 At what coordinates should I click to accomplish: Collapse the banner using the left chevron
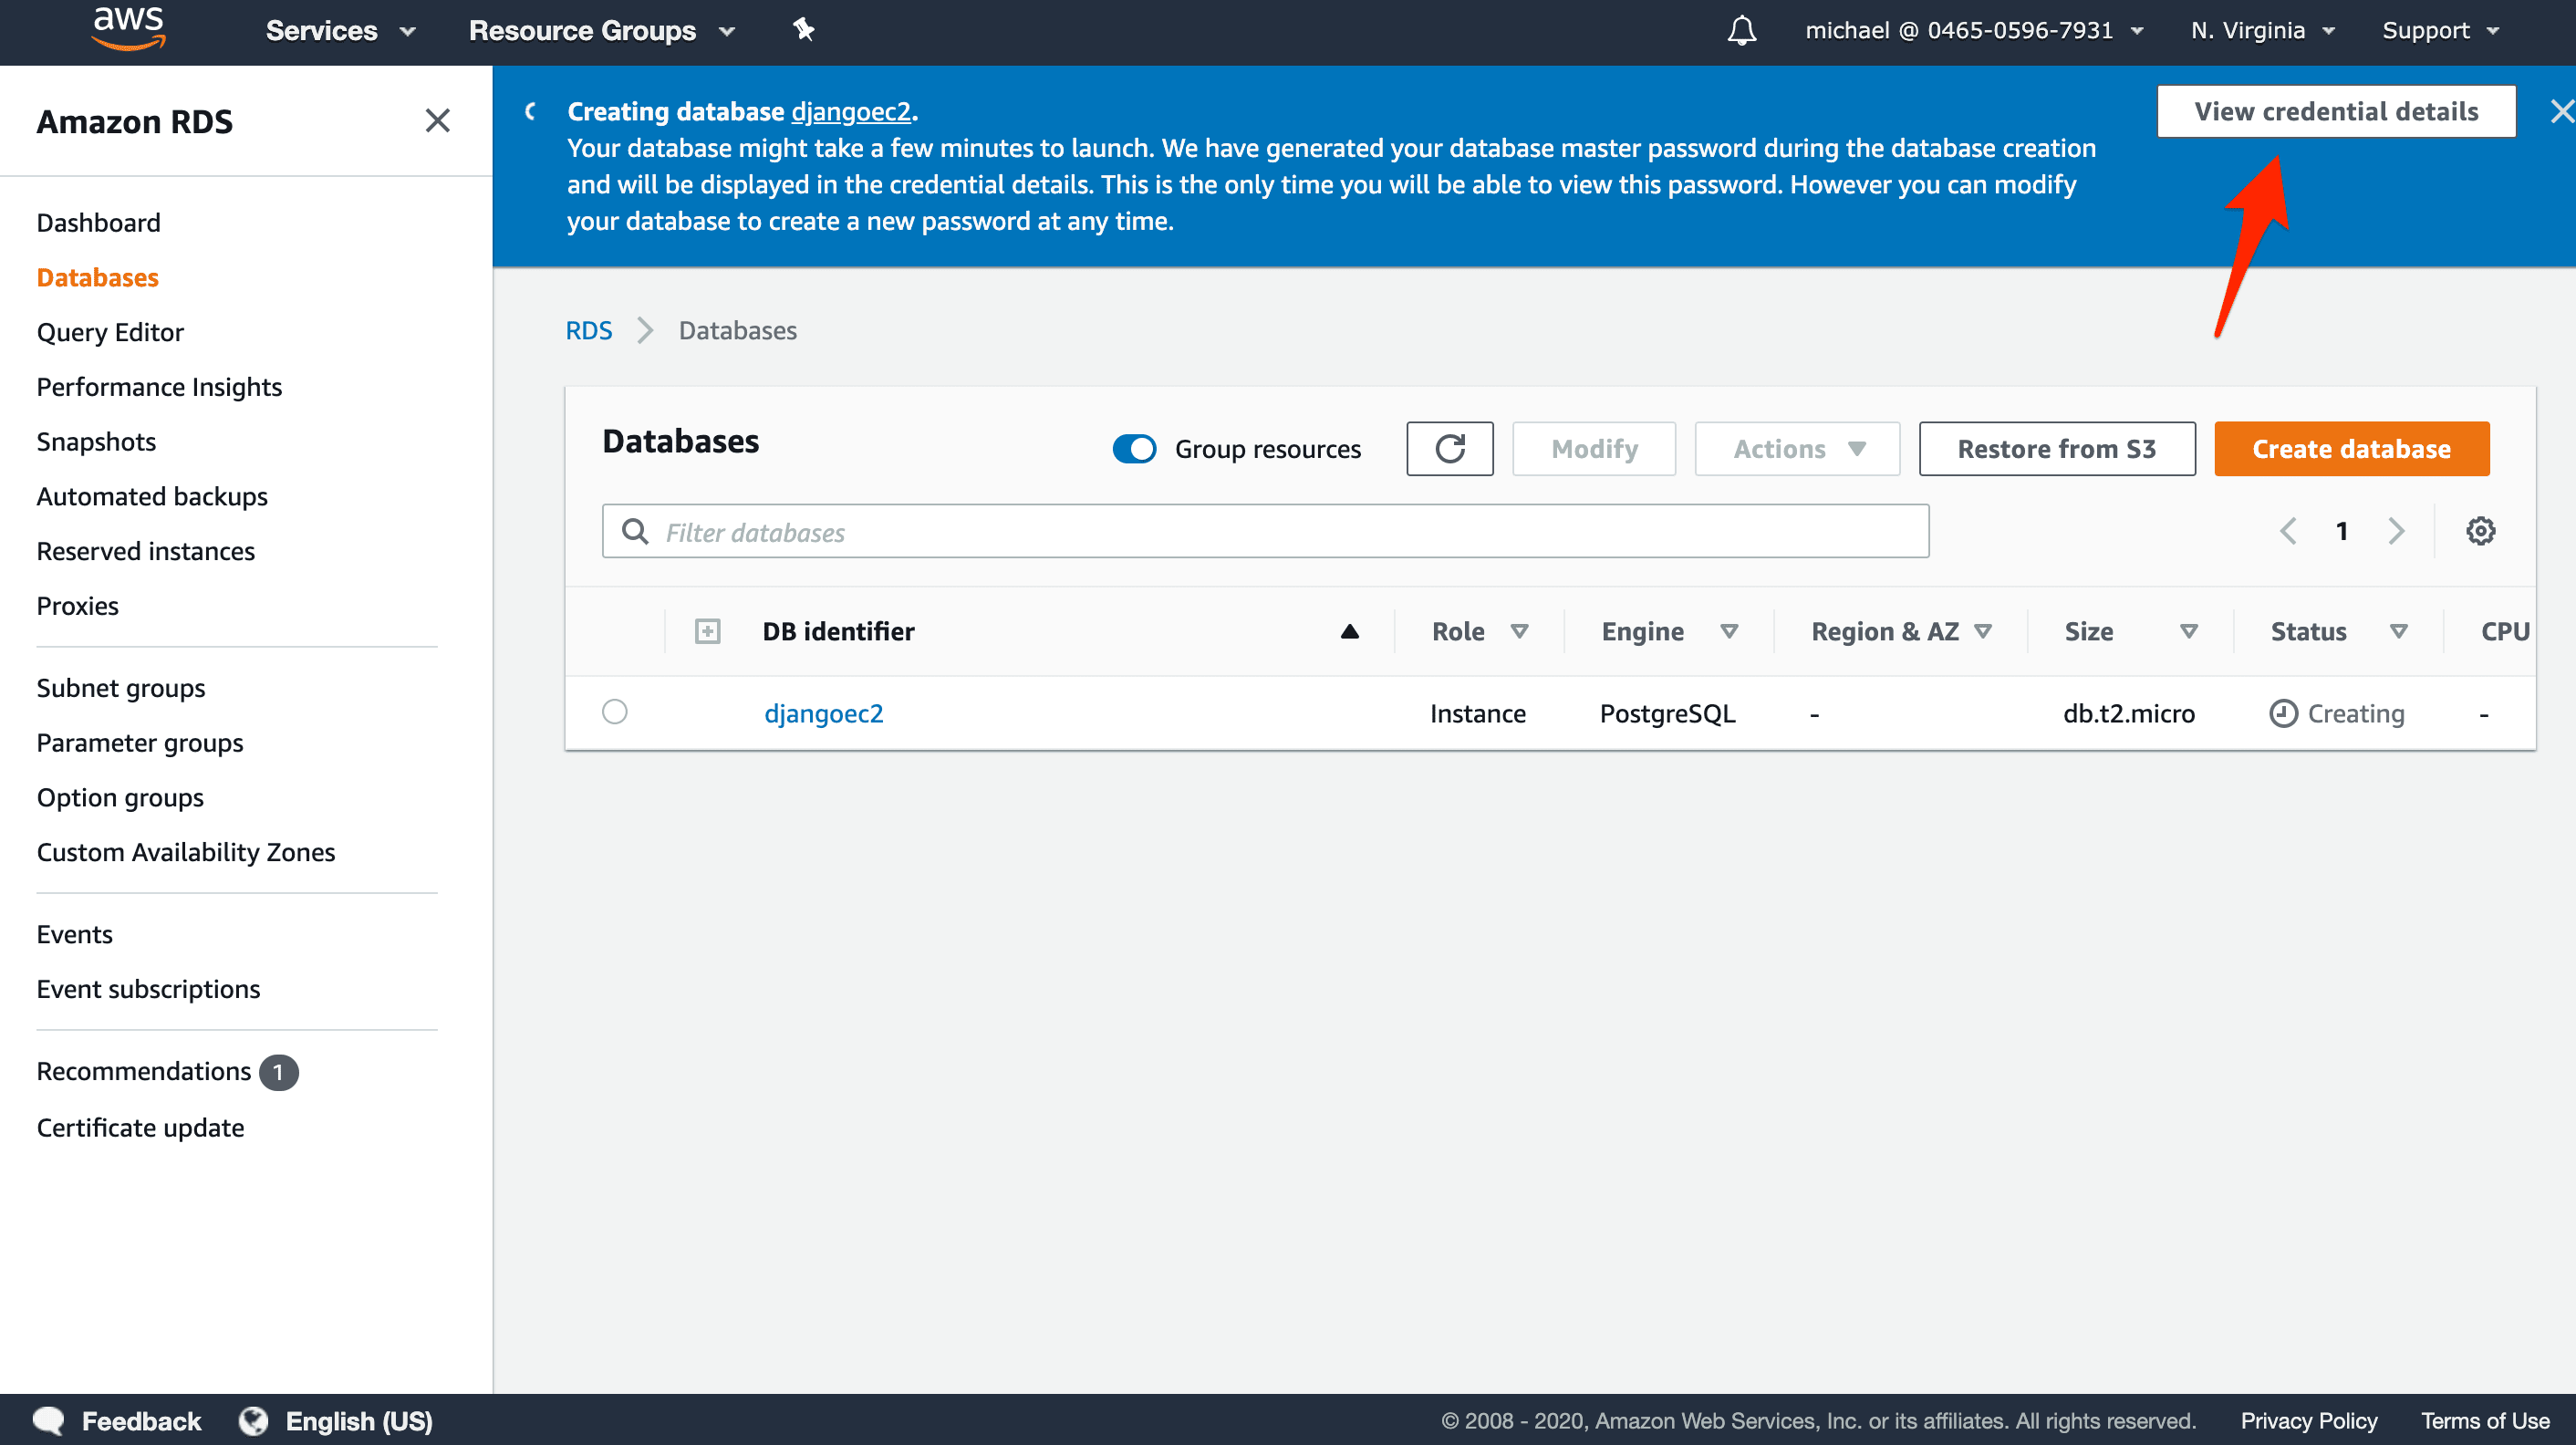coord(531,111)
